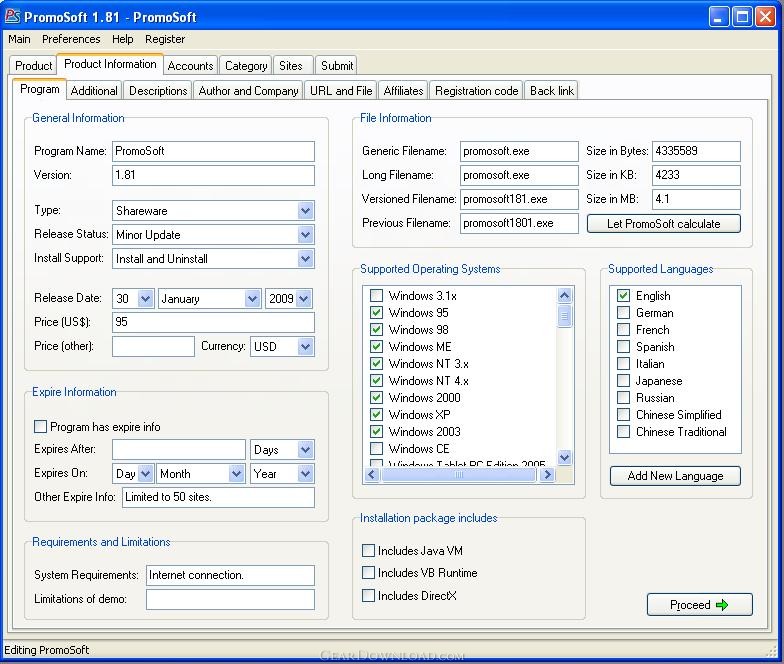Viewport: 784px width, 664px height.
Task: Click the System Requirements field
Action: (230, 575)
